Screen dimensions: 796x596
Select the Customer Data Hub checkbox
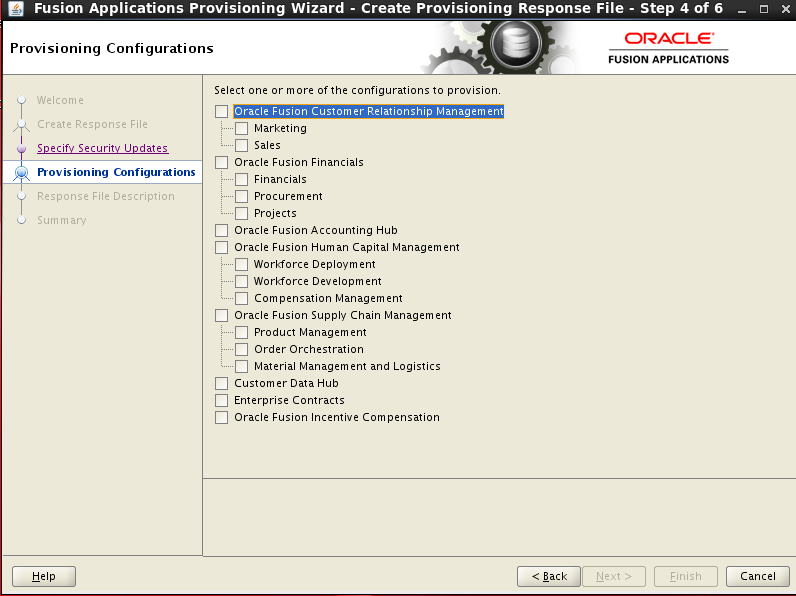(221, 383)
